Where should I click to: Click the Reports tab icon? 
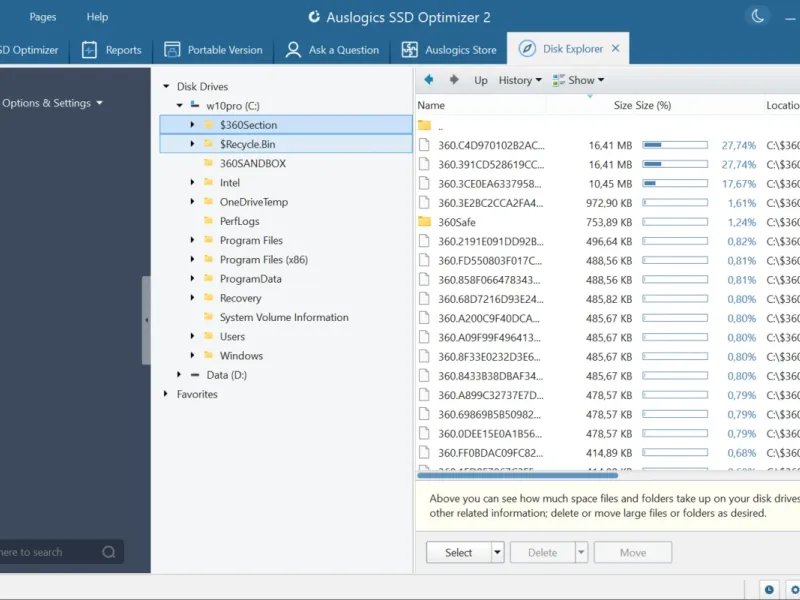89,49
